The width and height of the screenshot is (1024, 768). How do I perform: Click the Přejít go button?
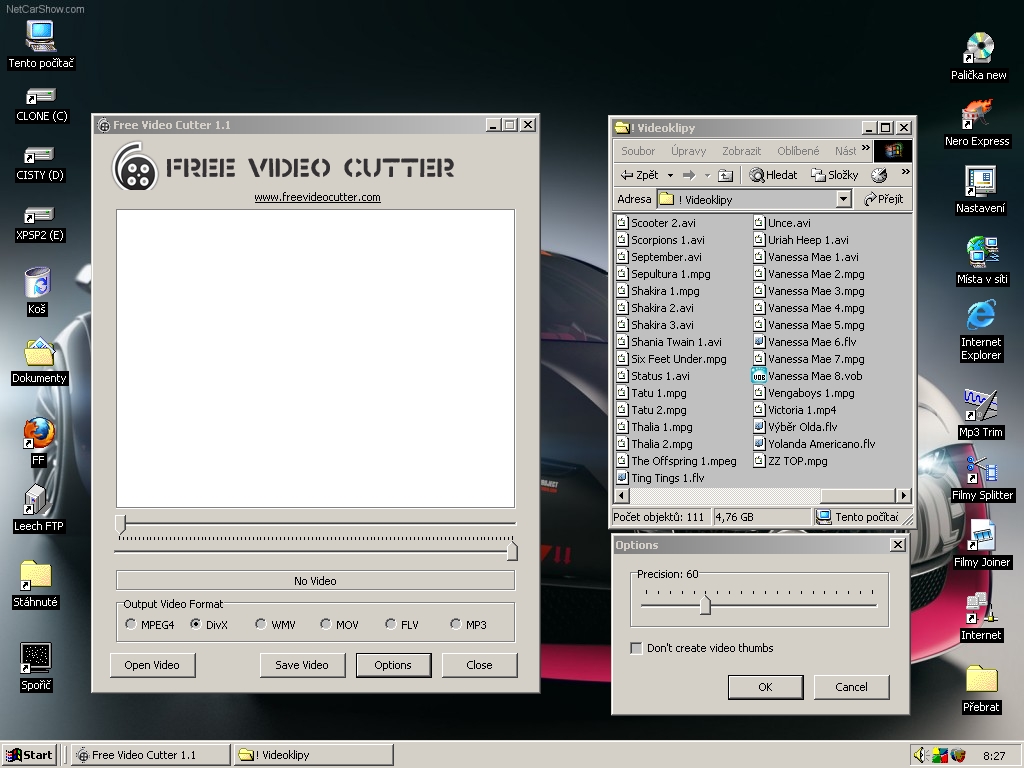883,199
